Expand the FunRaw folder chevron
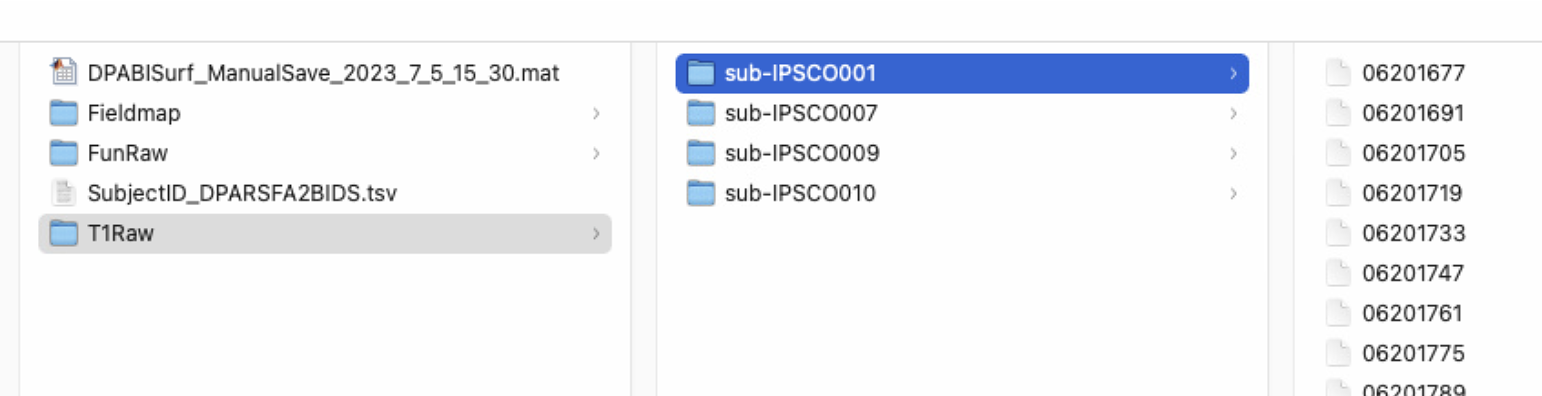Image resolution: width=1542 pixels, height=396 pixels. click(596, 153)
